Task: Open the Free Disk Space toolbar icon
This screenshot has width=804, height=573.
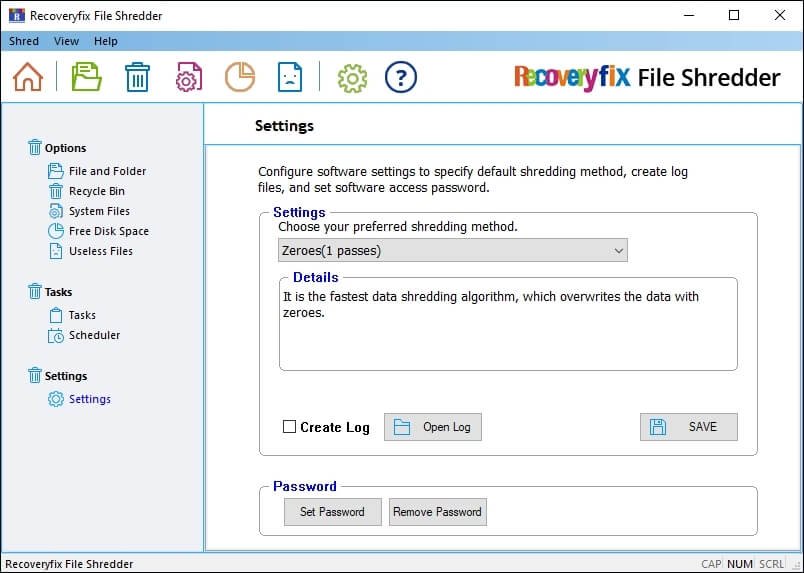Action: [239, 77]
